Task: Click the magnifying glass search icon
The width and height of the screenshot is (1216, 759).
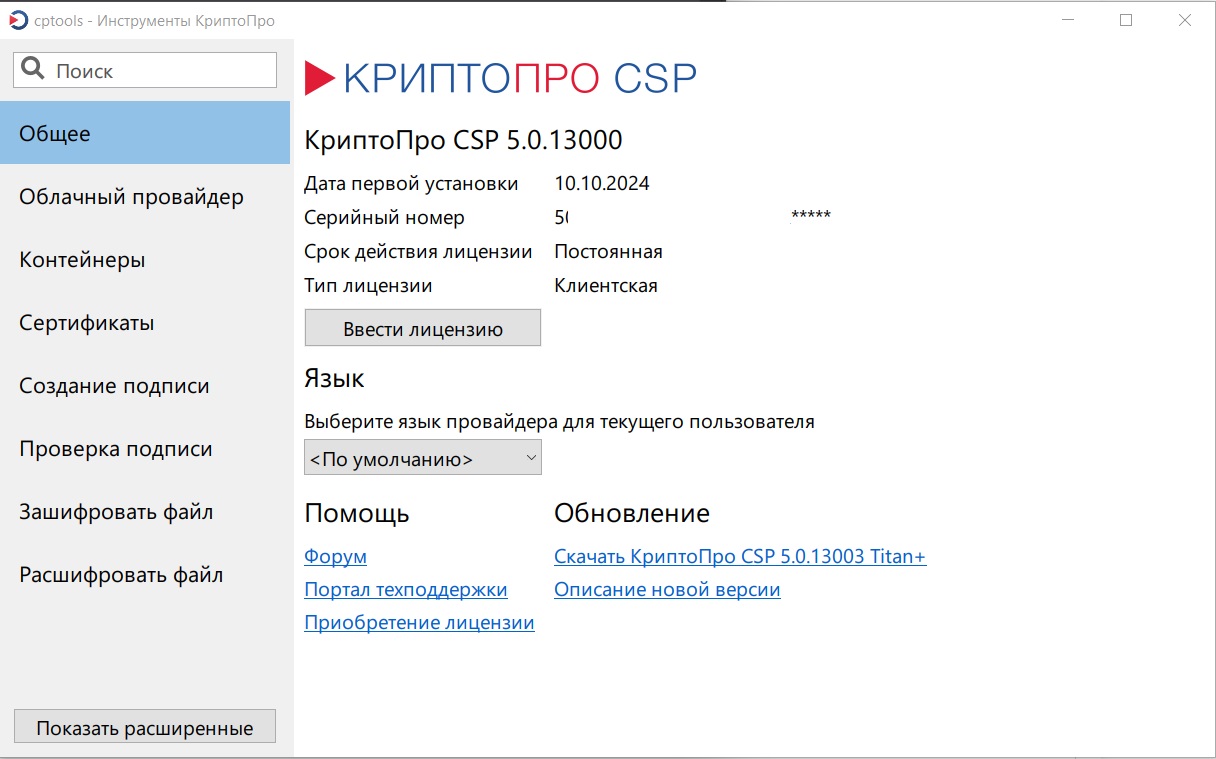Action: tap(33, 69)
